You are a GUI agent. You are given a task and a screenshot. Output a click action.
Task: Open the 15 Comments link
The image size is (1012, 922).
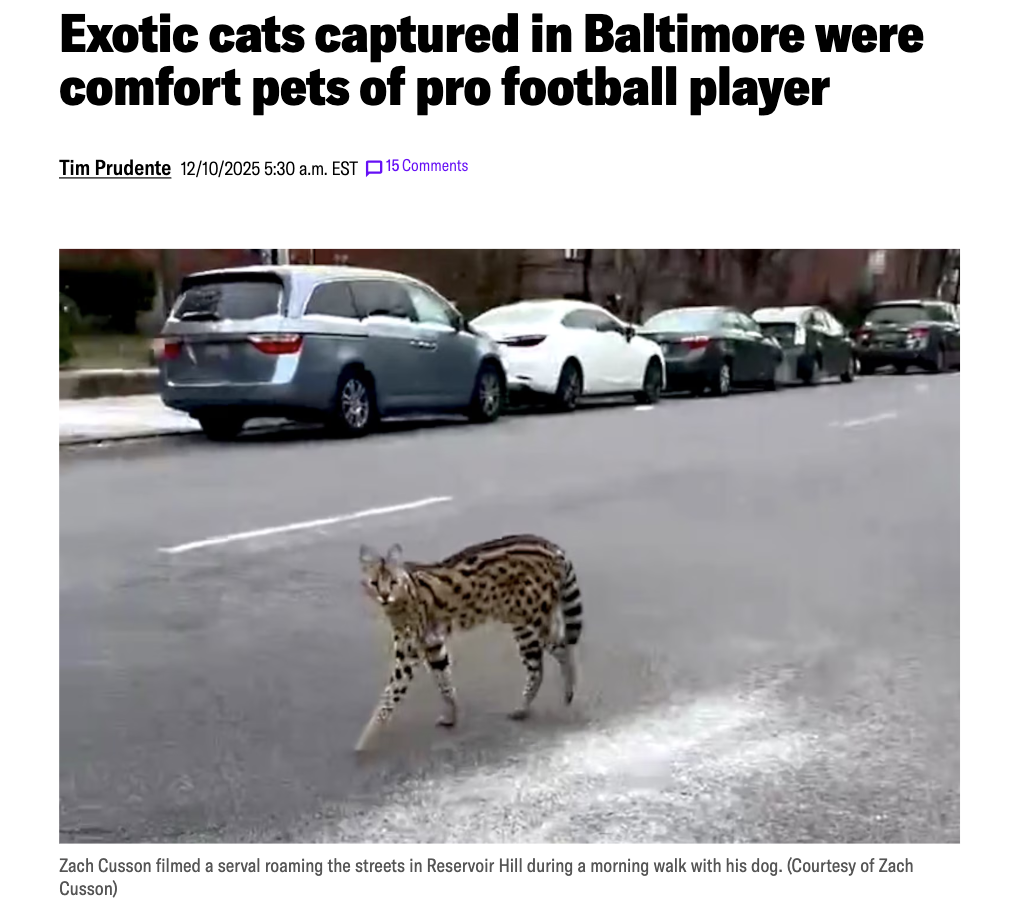click(427, 166)
